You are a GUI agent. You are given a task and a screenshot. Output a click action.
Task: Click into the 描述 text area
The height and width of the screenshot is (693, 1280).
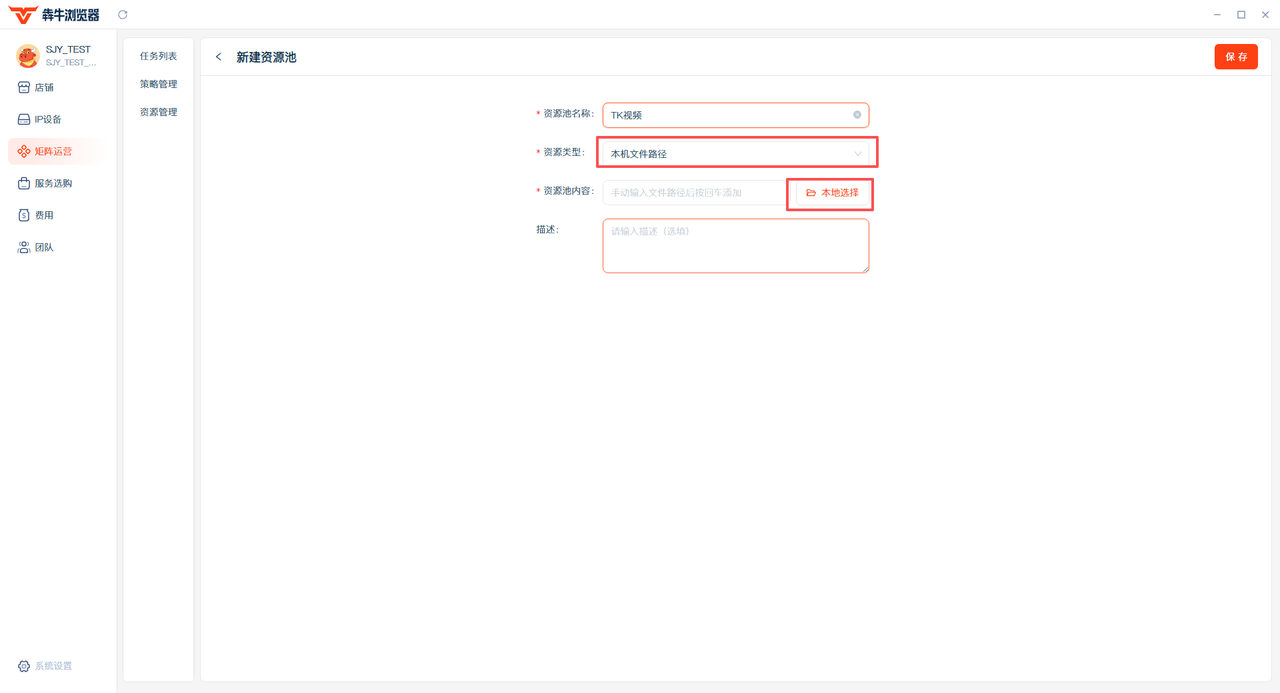click(x=735, y=246)
